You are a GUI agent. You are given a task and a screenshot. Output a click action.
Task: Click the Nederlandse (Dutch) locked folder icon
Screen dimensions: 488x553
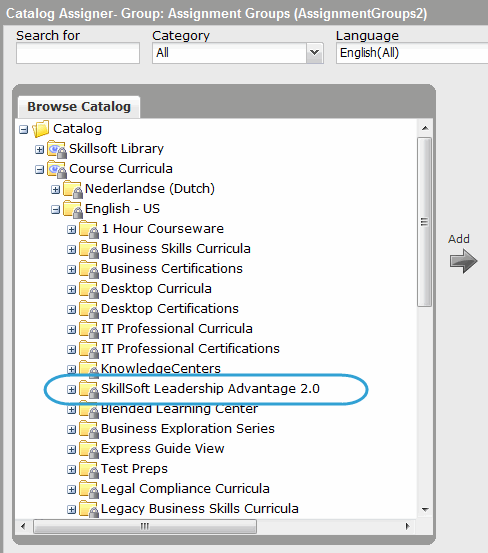pos(73,189)
